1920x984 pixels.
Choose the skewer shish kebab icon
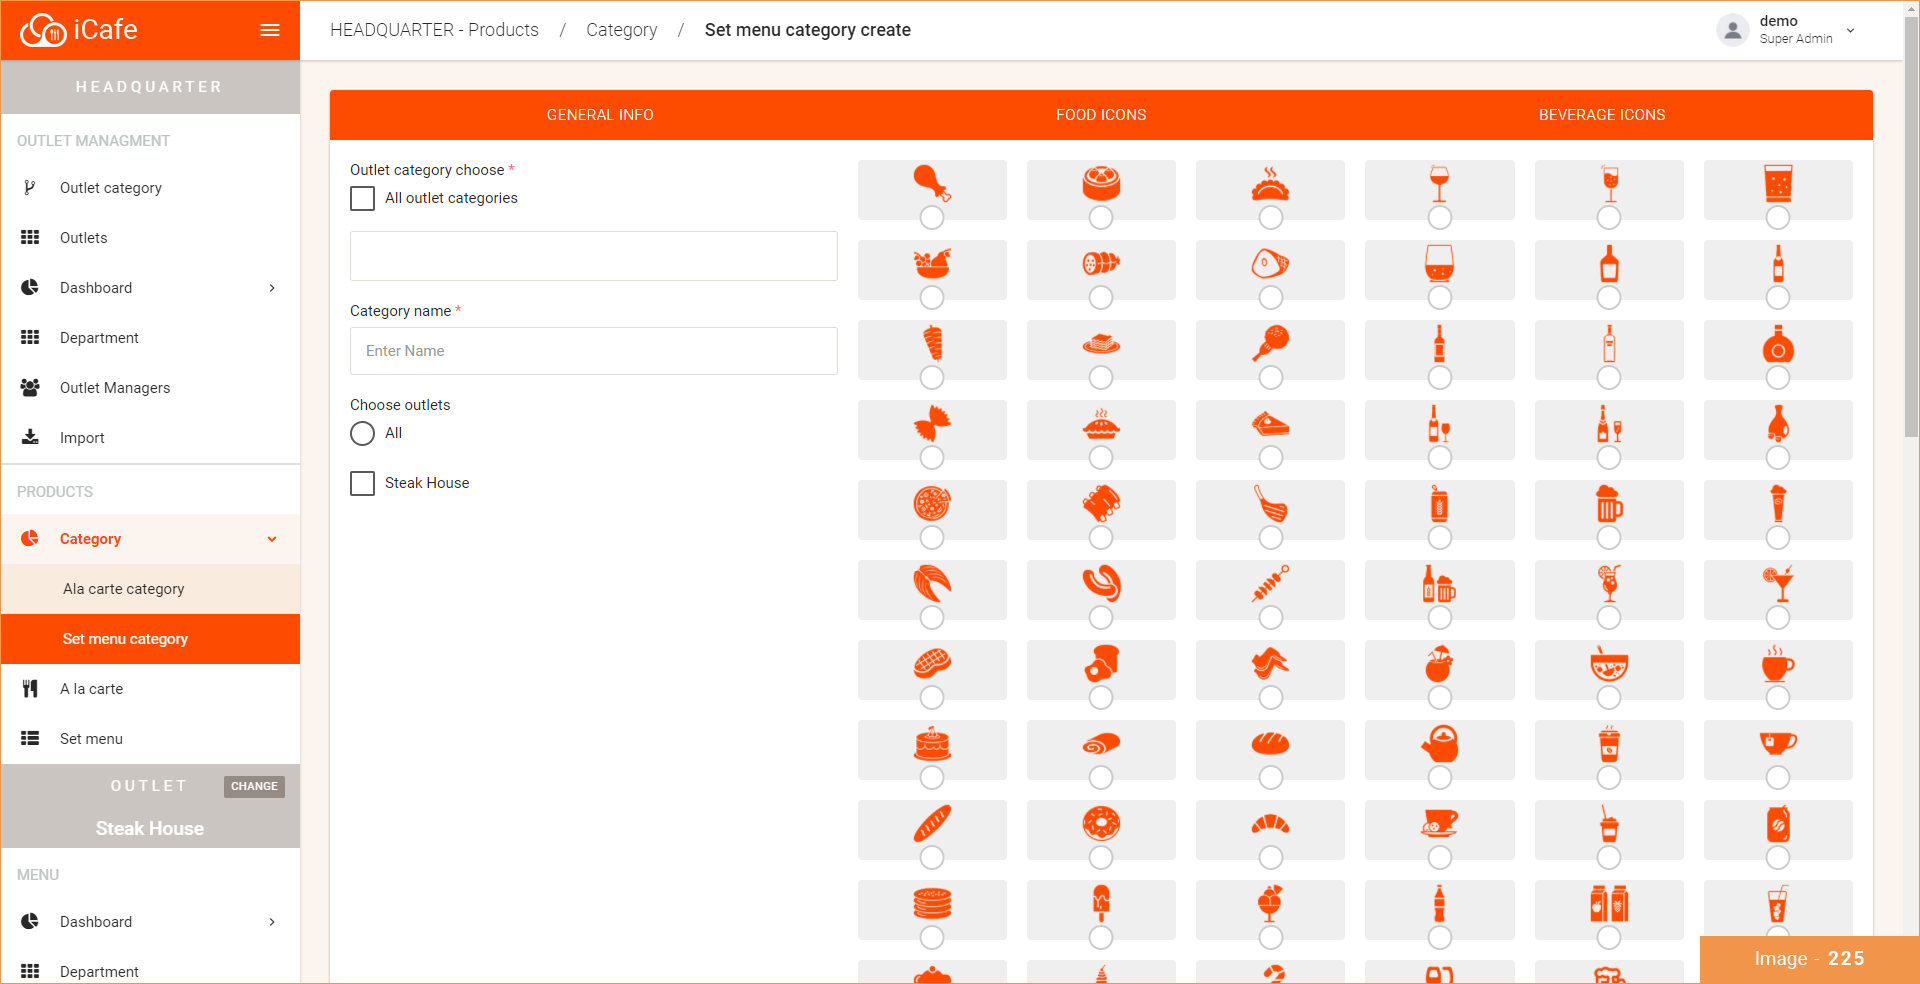[1271, 583]
